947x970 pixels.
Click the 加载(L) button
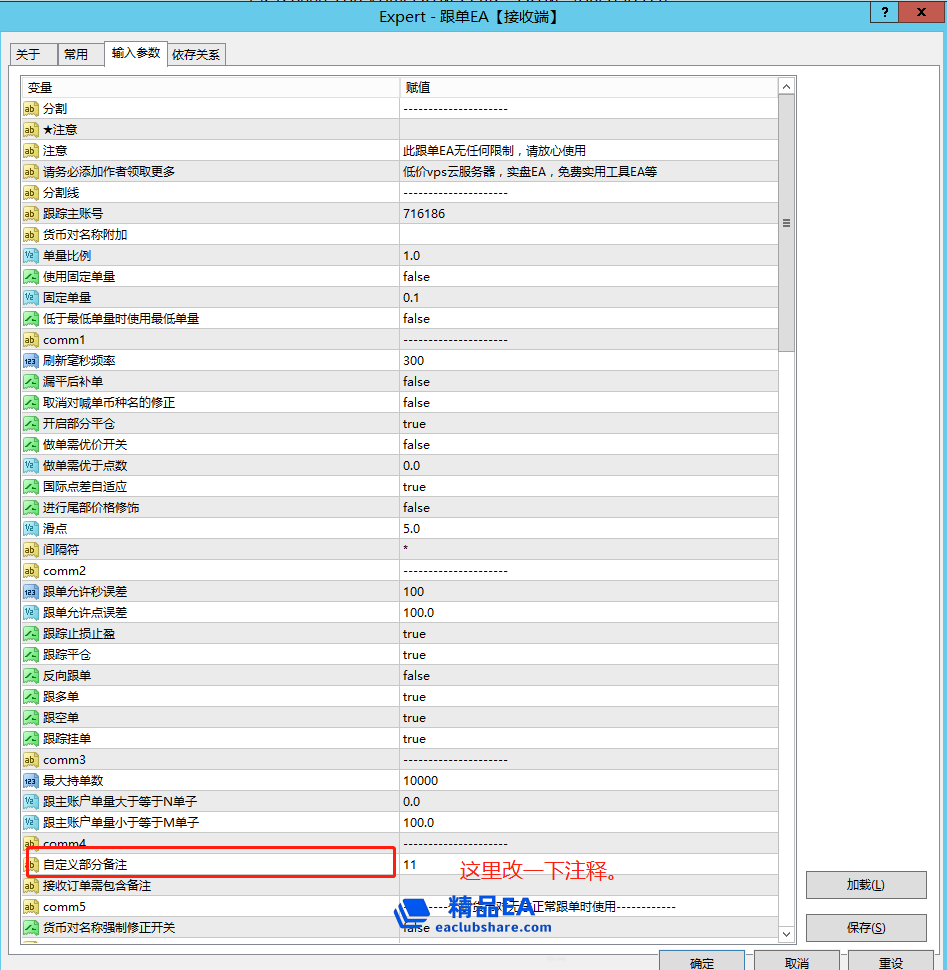point(864,884)
